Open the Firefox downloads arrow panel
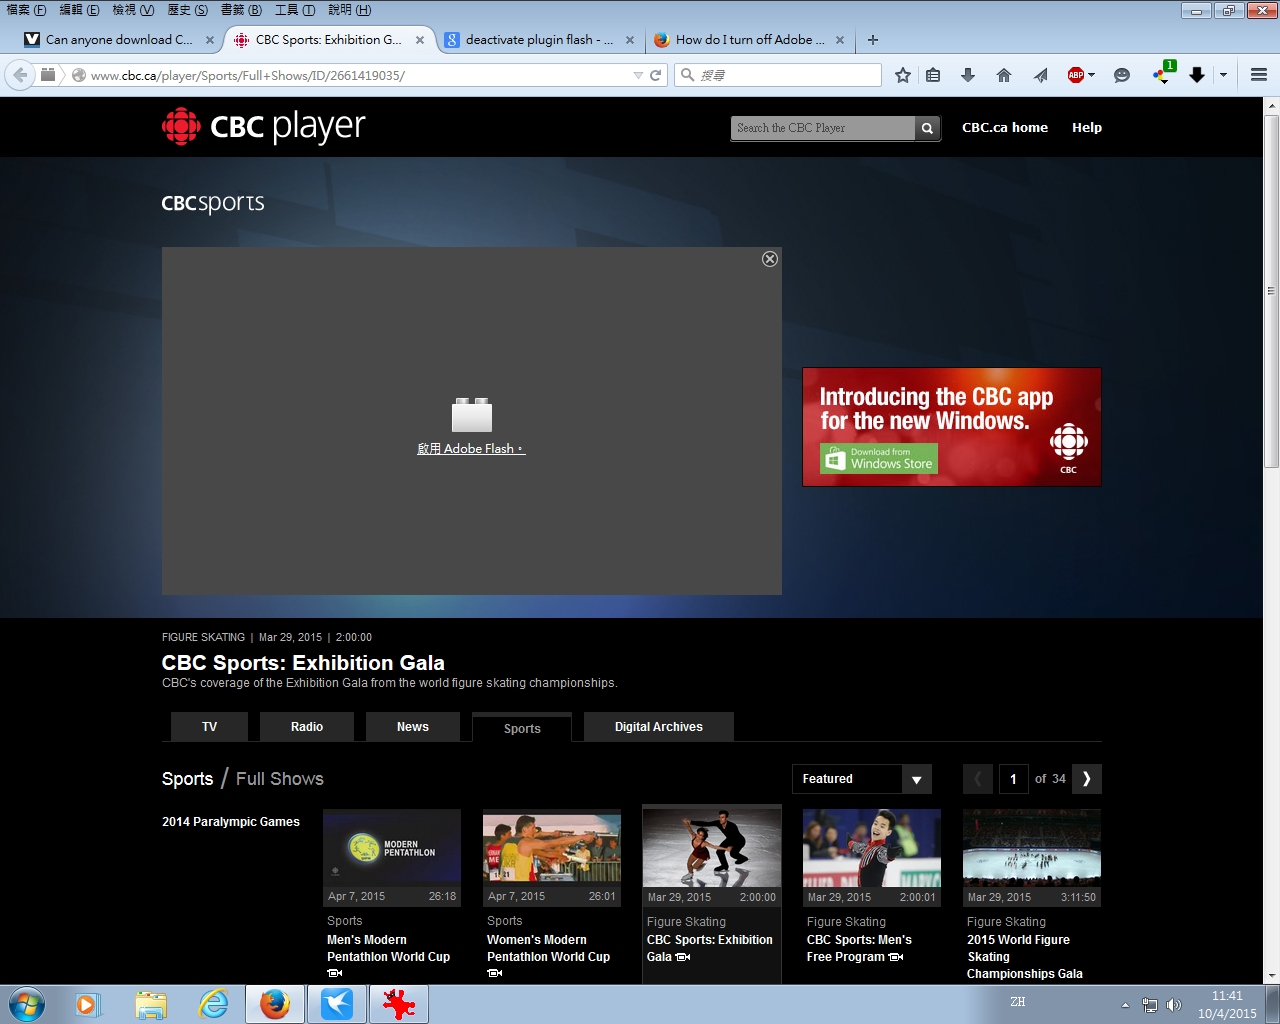 point(968,75)
